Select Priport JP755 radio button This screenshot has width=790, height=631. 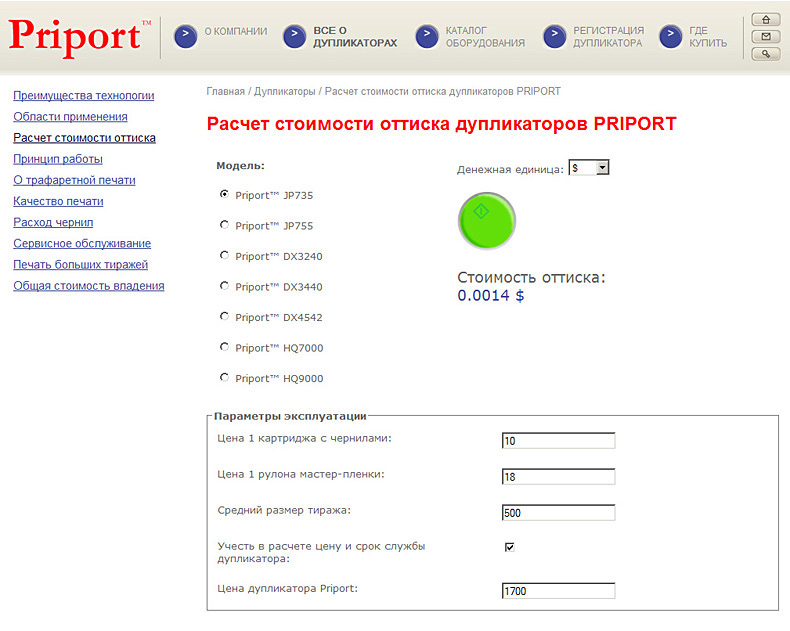coord(224,225)
